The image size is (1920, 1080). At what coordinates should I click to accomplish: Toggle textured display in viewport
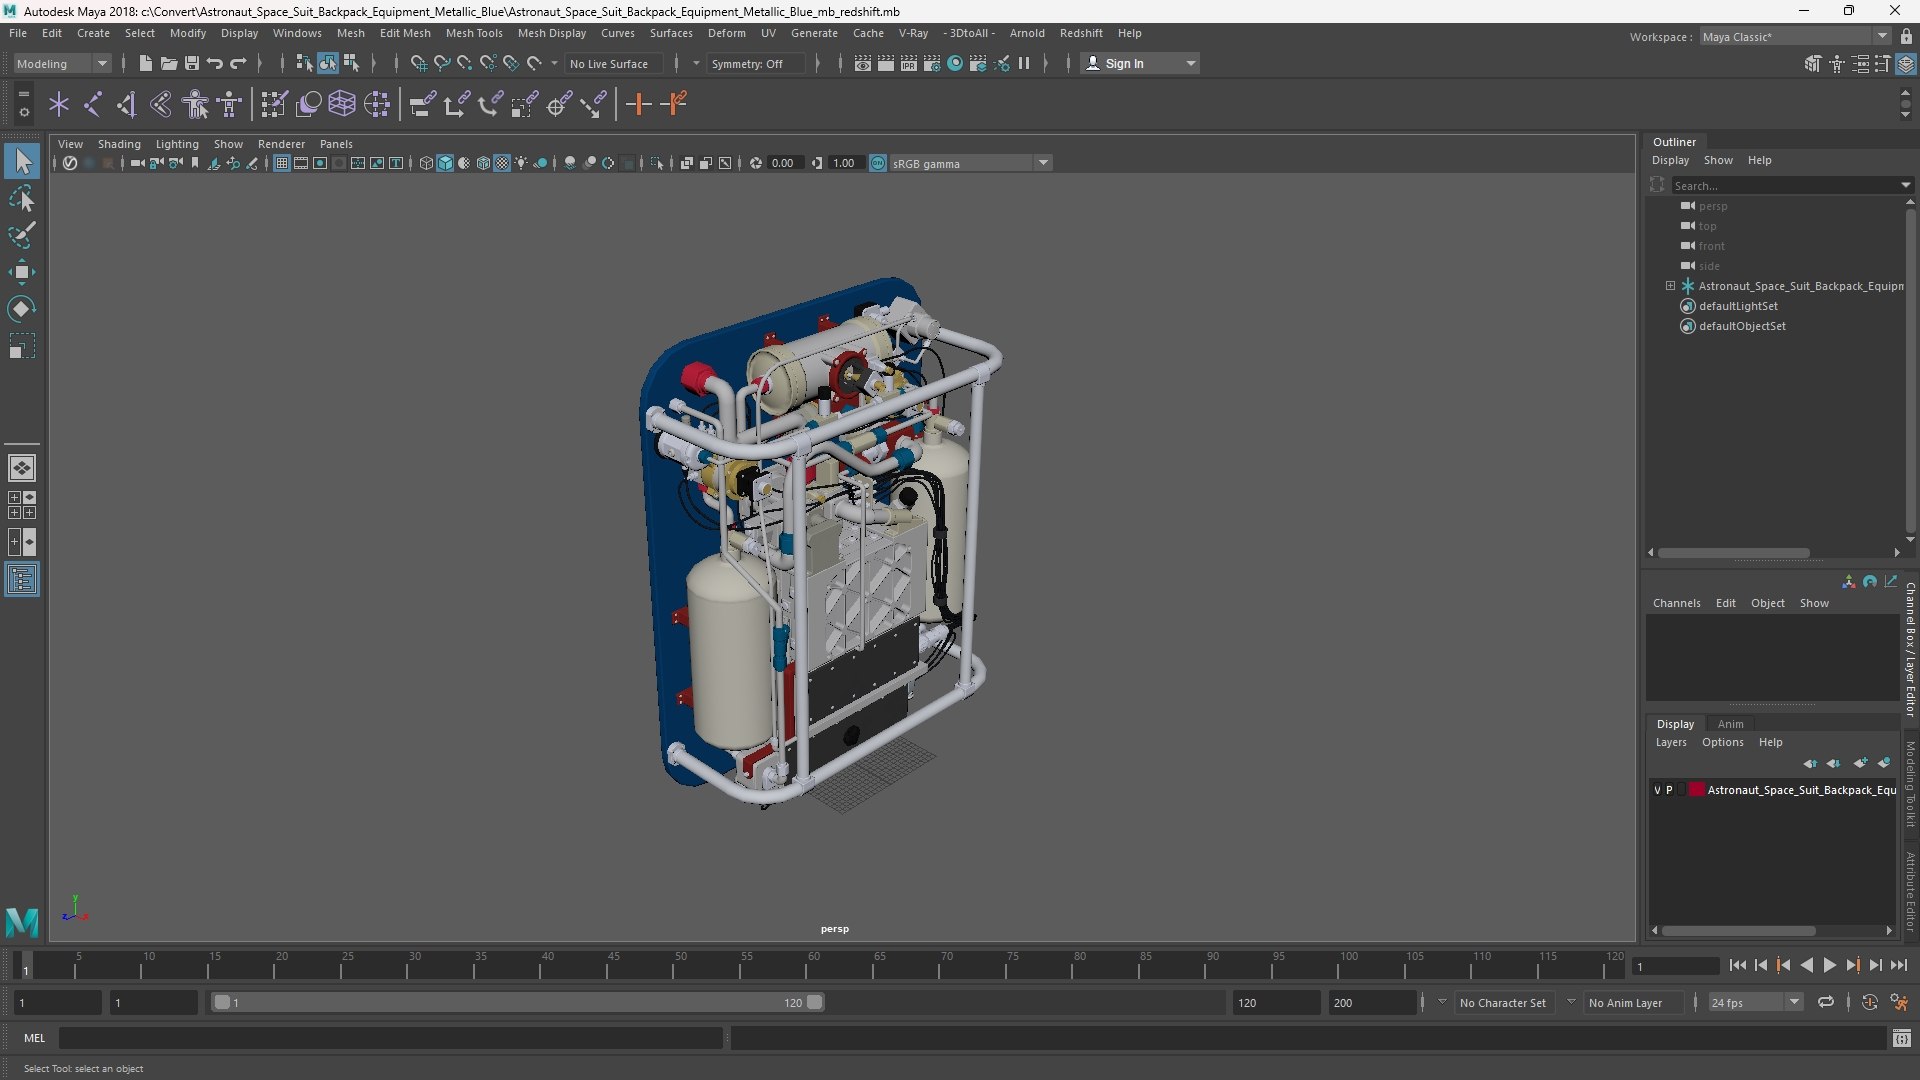[x=502, y=163]
